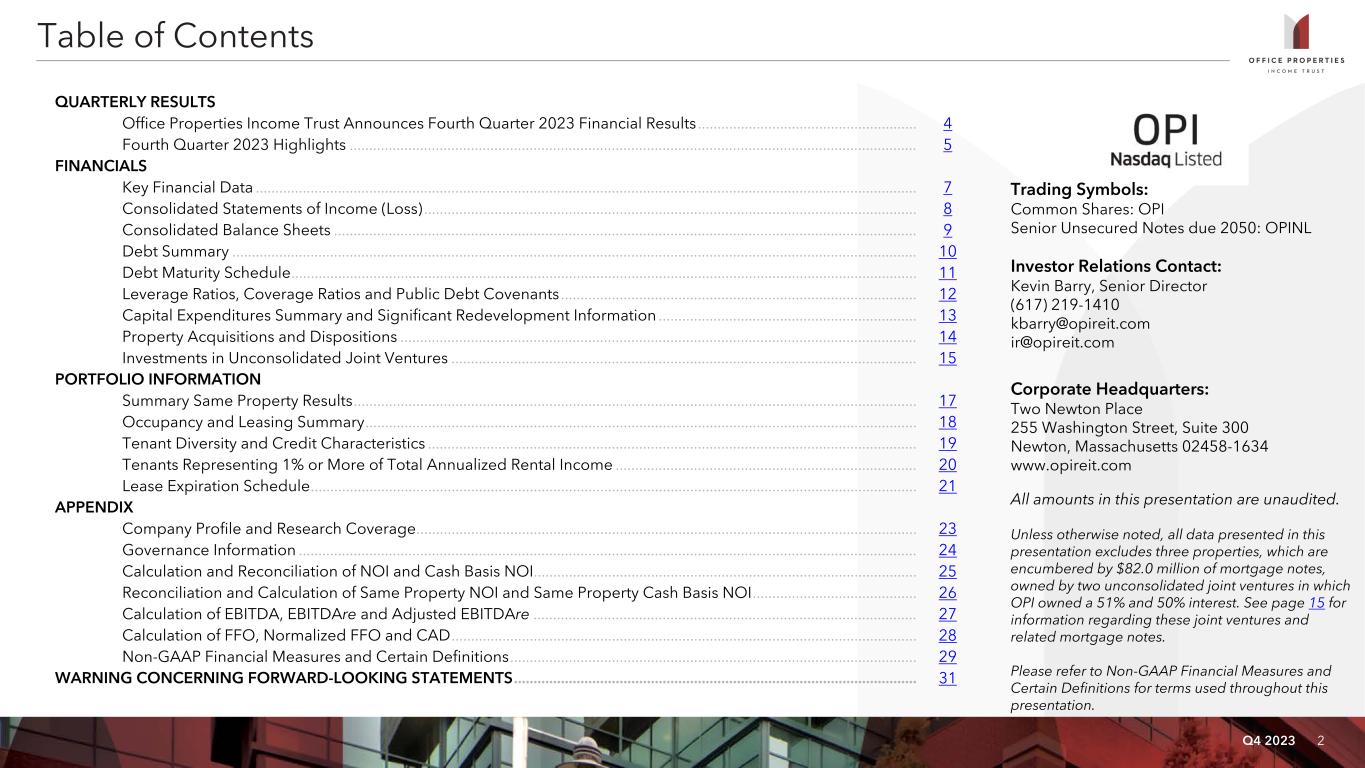Image resolution: width=1365 pixels, height=768 pixels.
Task: Open Key Financial Data page 7 link
Action: pos(947,188)
